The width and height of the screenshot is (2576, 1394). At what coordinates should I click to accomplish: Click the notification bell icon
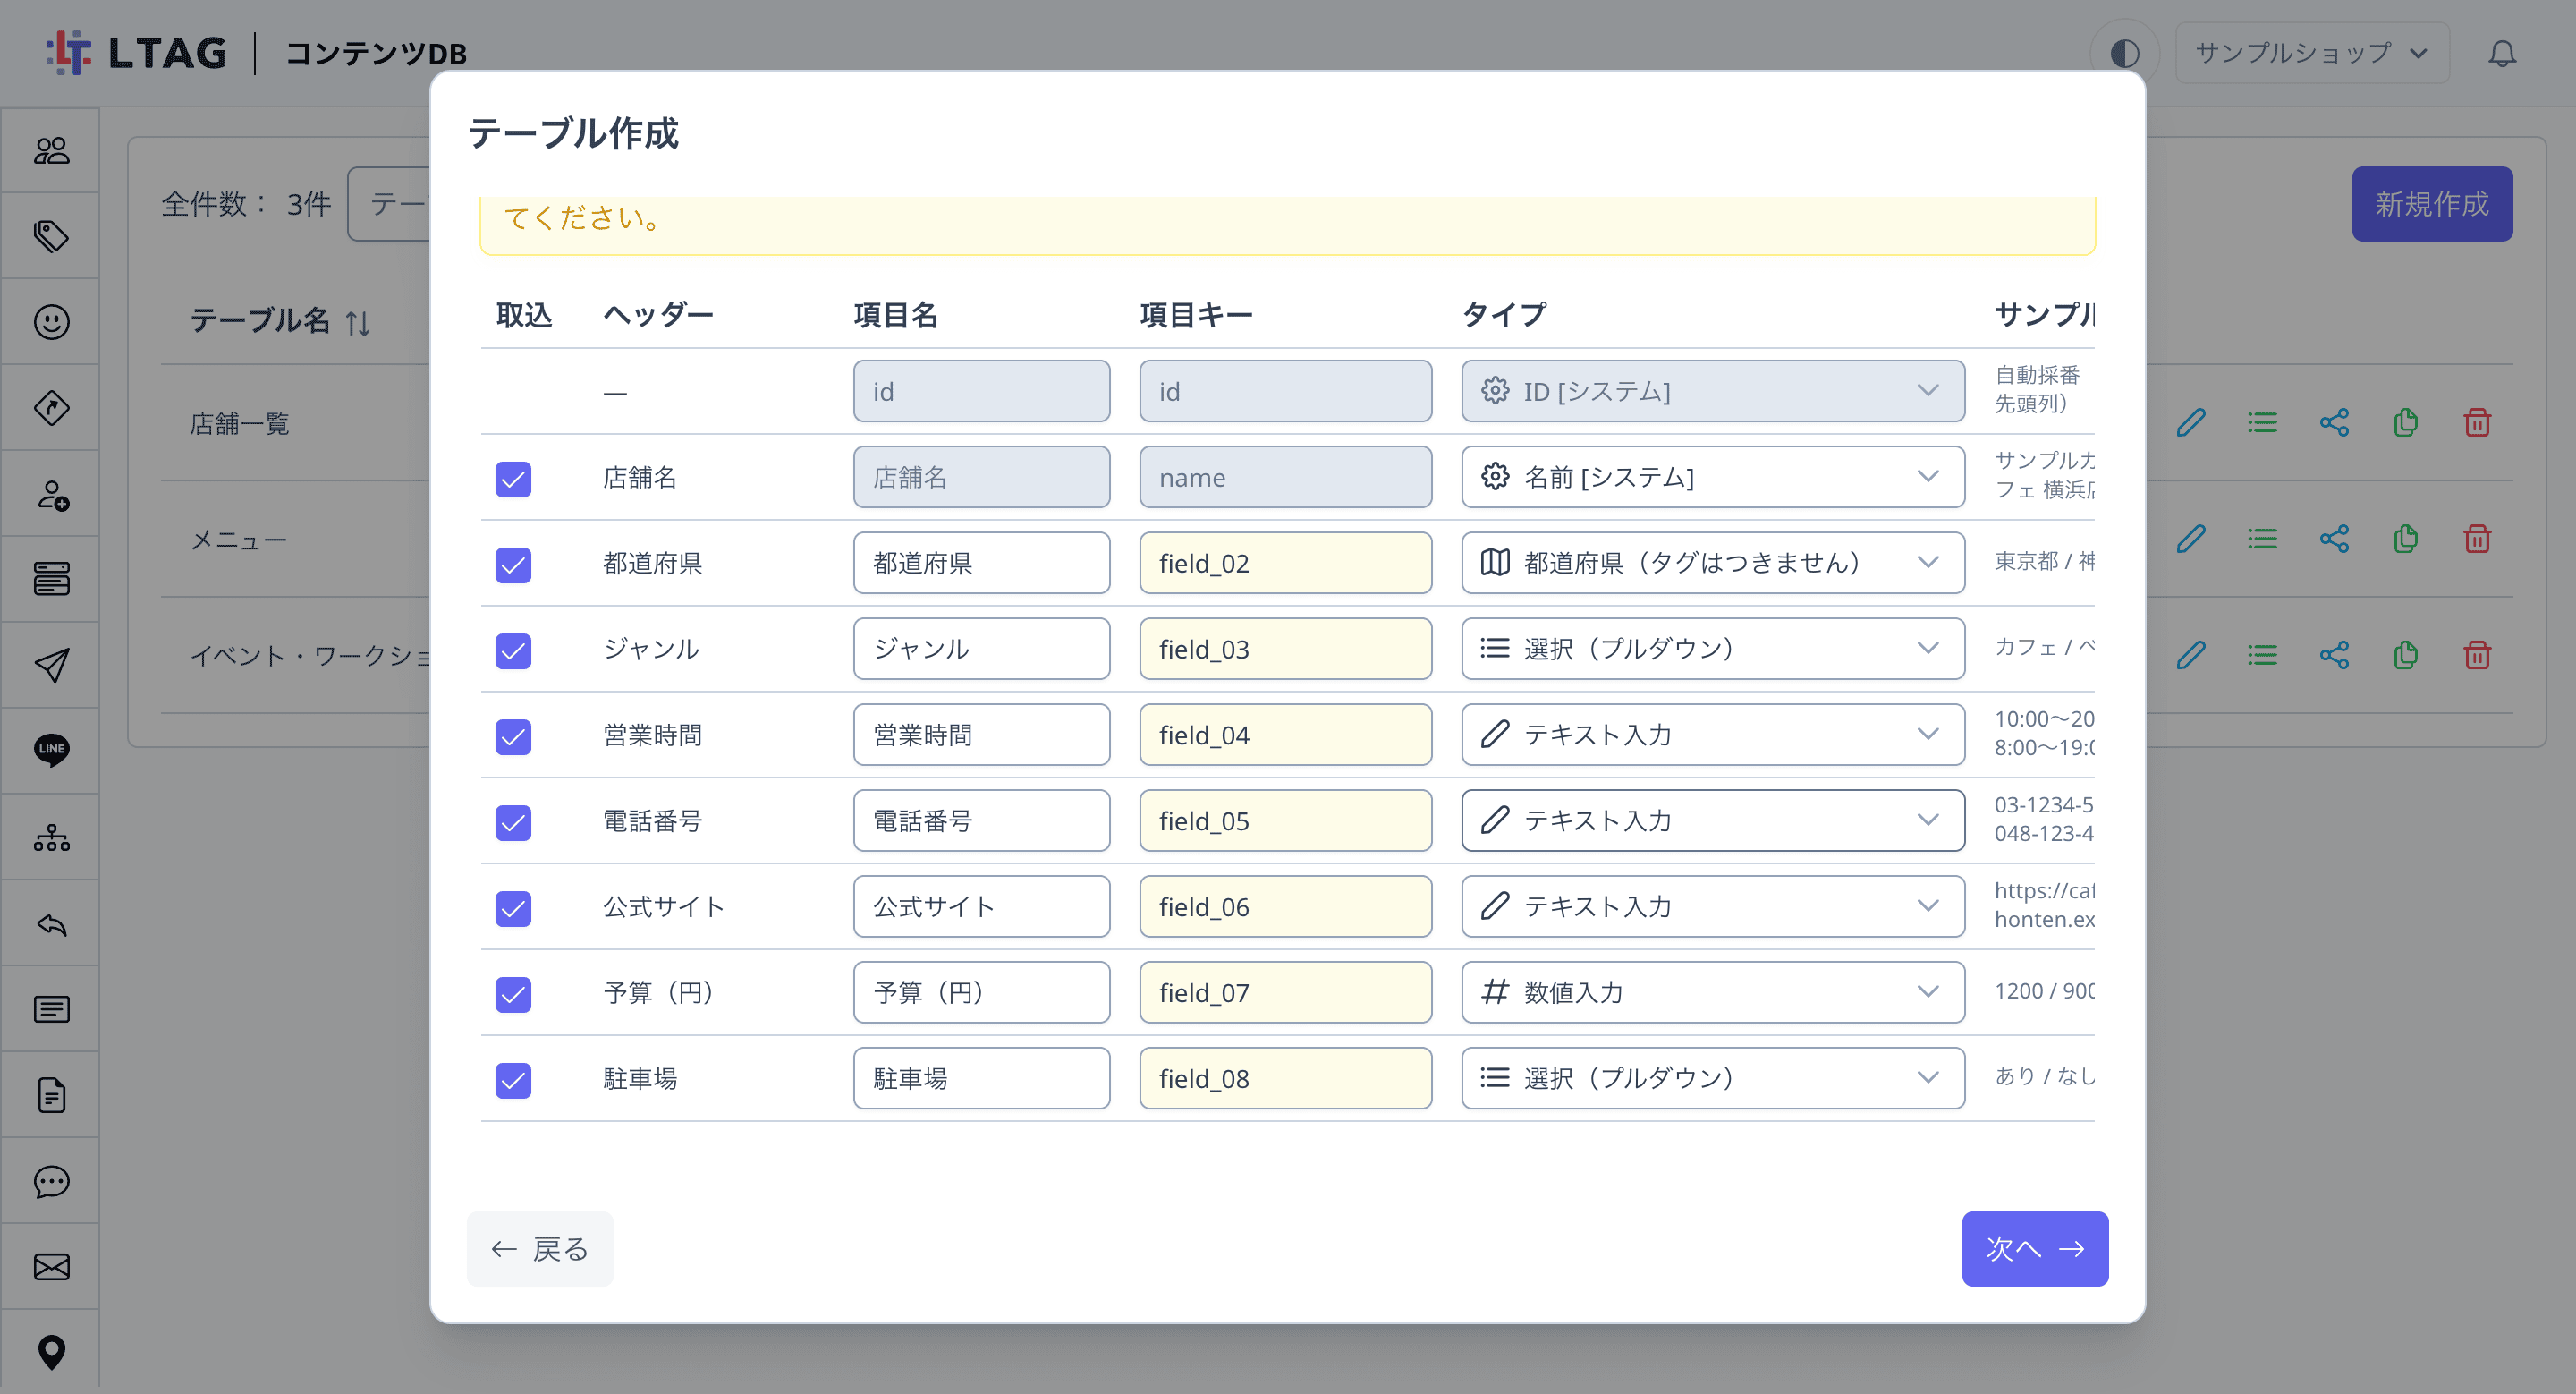coord(2502,53)
